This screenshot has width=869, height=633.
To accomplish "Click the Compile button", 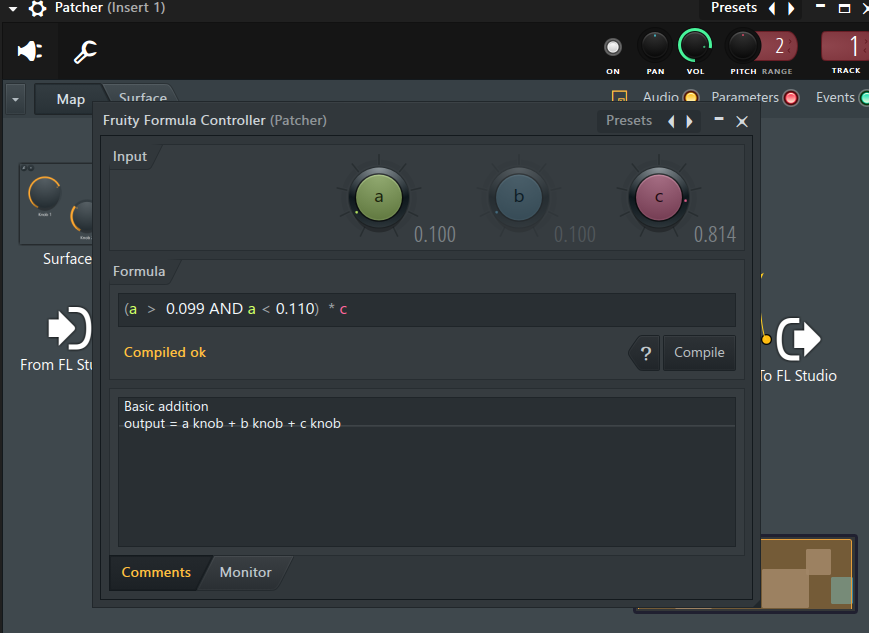I will pos(699,353).
